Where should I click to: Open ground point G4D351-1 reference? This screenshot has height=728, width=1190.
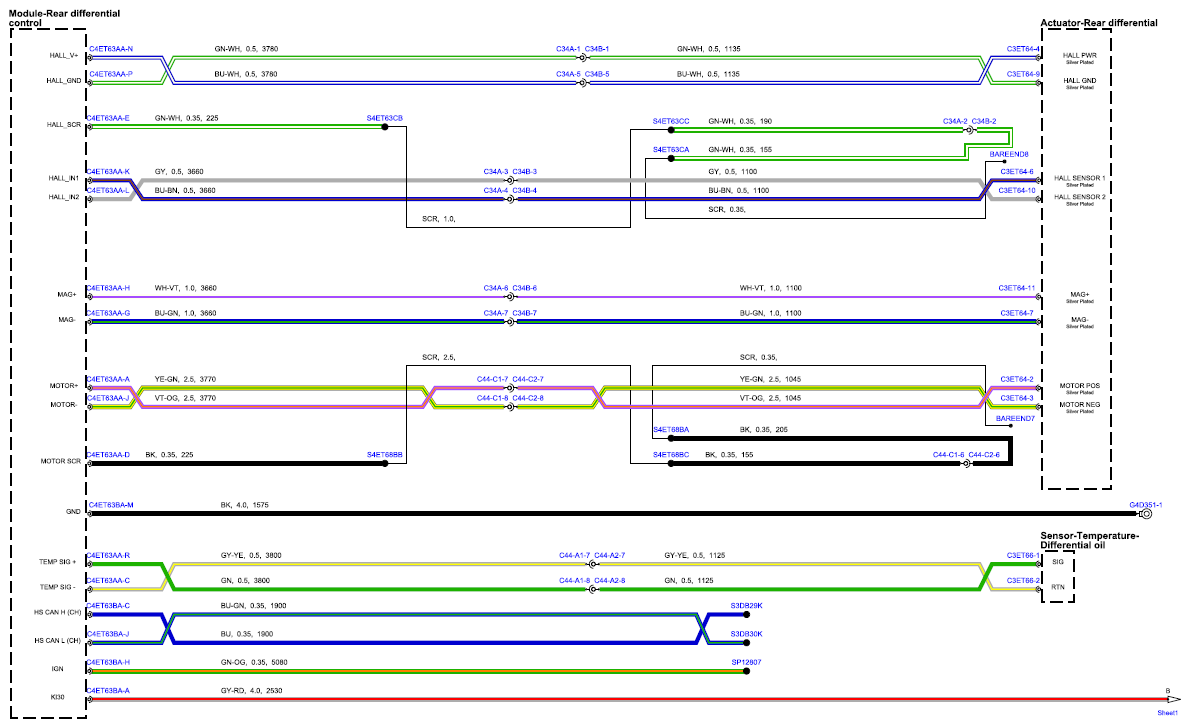click(x=1145, y=505)
